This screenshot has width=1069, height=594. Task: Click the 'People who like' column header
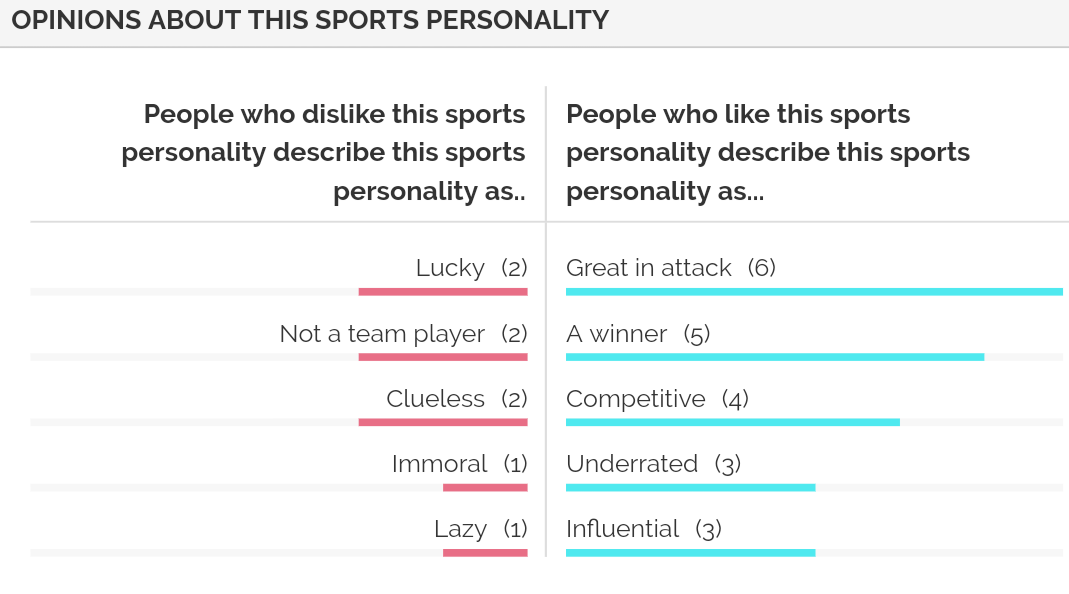[x=767, y=152]
